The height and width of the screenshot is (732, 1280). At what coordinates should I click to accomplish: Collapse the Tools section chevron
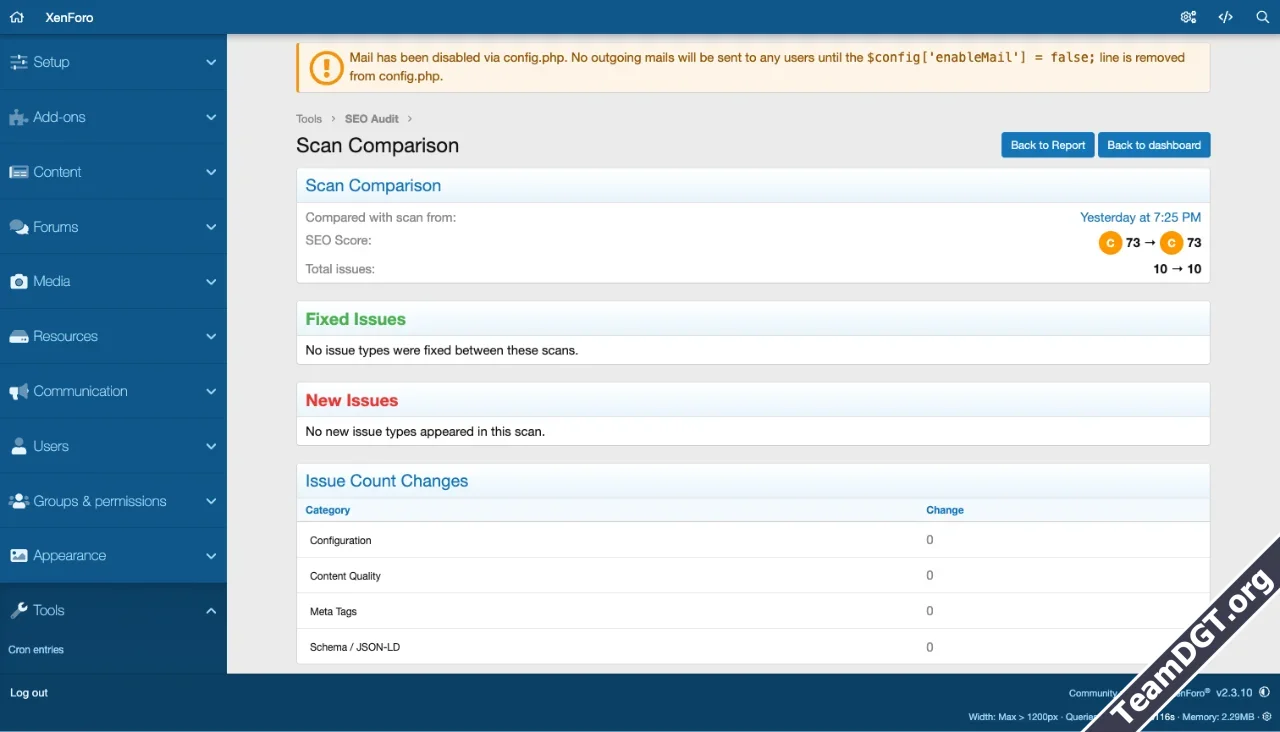211,611
